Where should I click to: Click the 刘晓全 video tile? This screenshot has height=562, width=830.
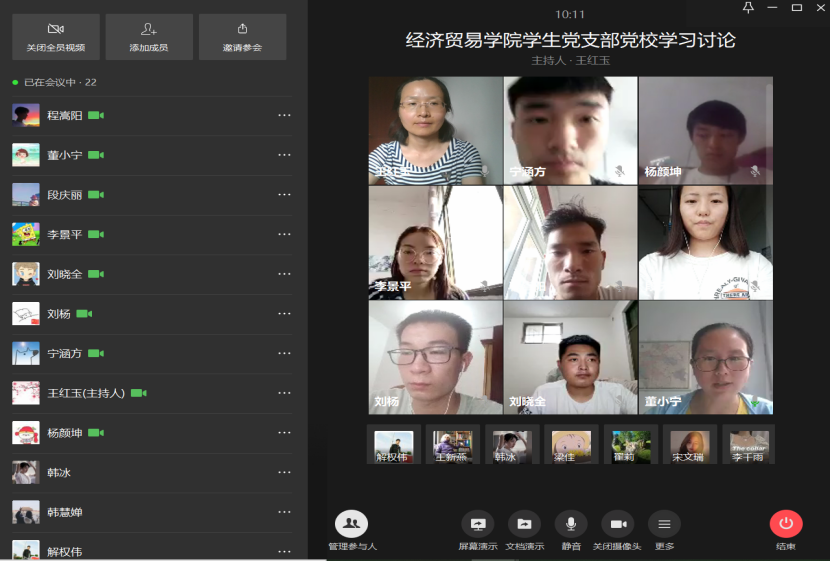pyautogui.click(x=571, y=358)
